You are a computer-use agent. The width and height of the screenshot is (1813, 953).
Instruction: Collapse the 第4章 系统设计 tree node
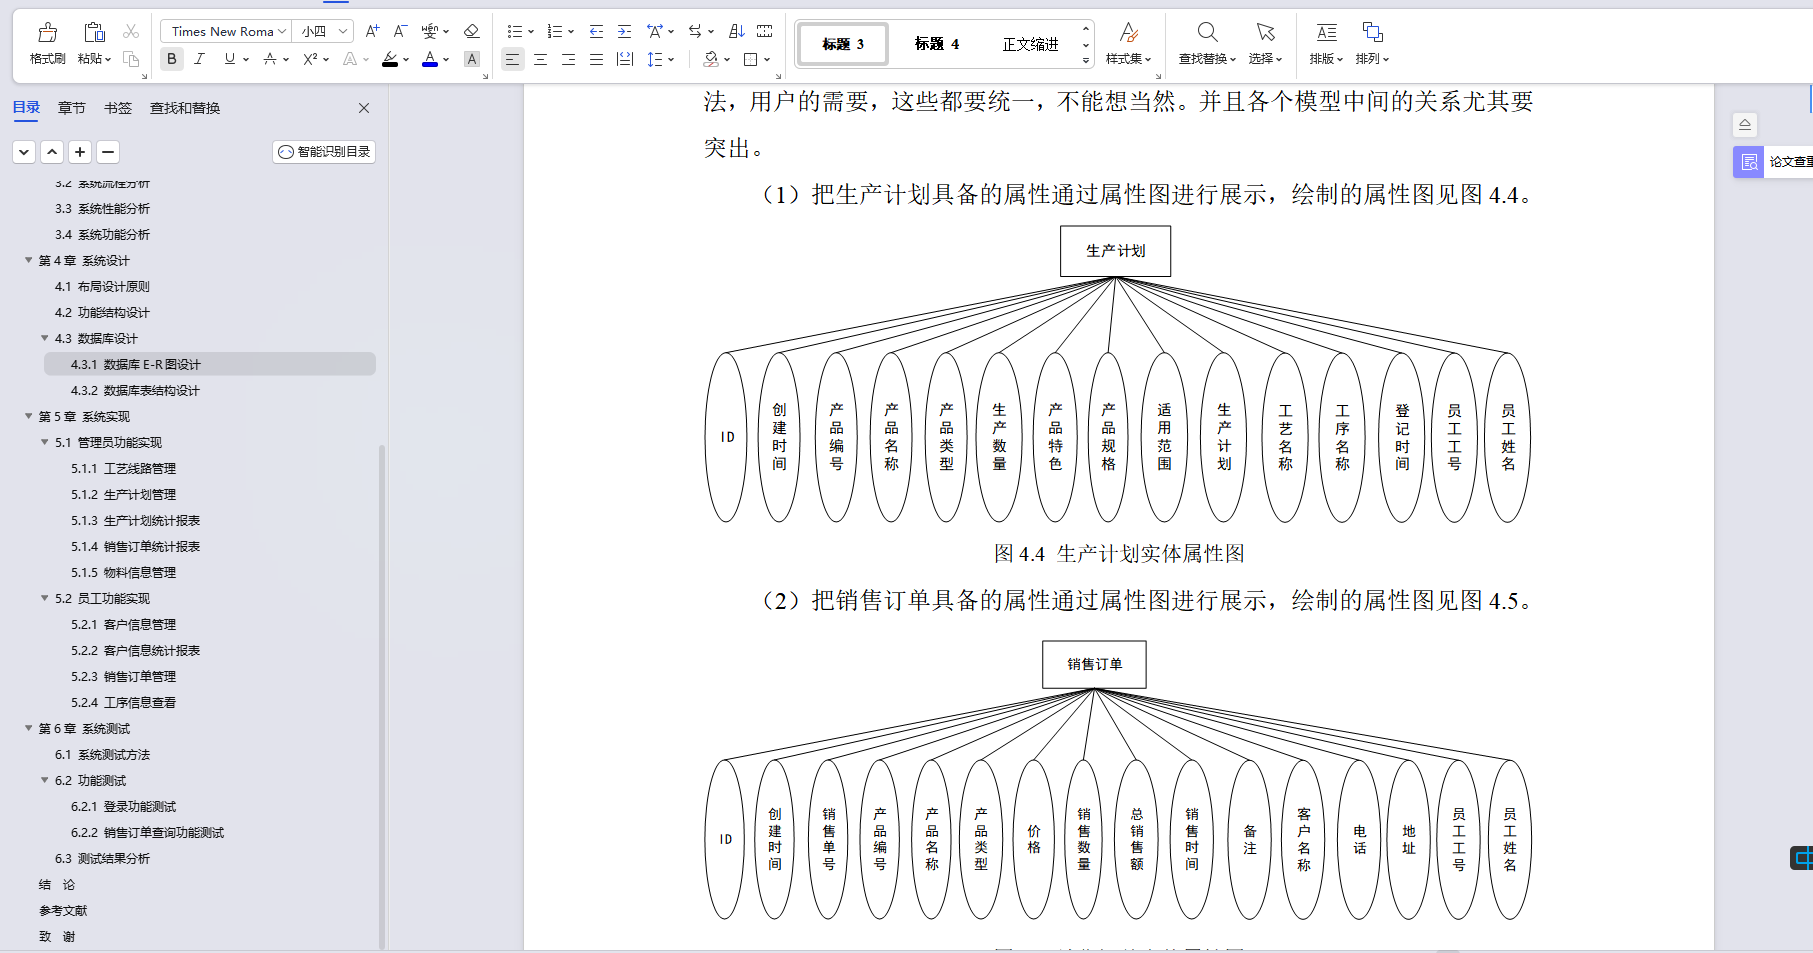(28, 260)
